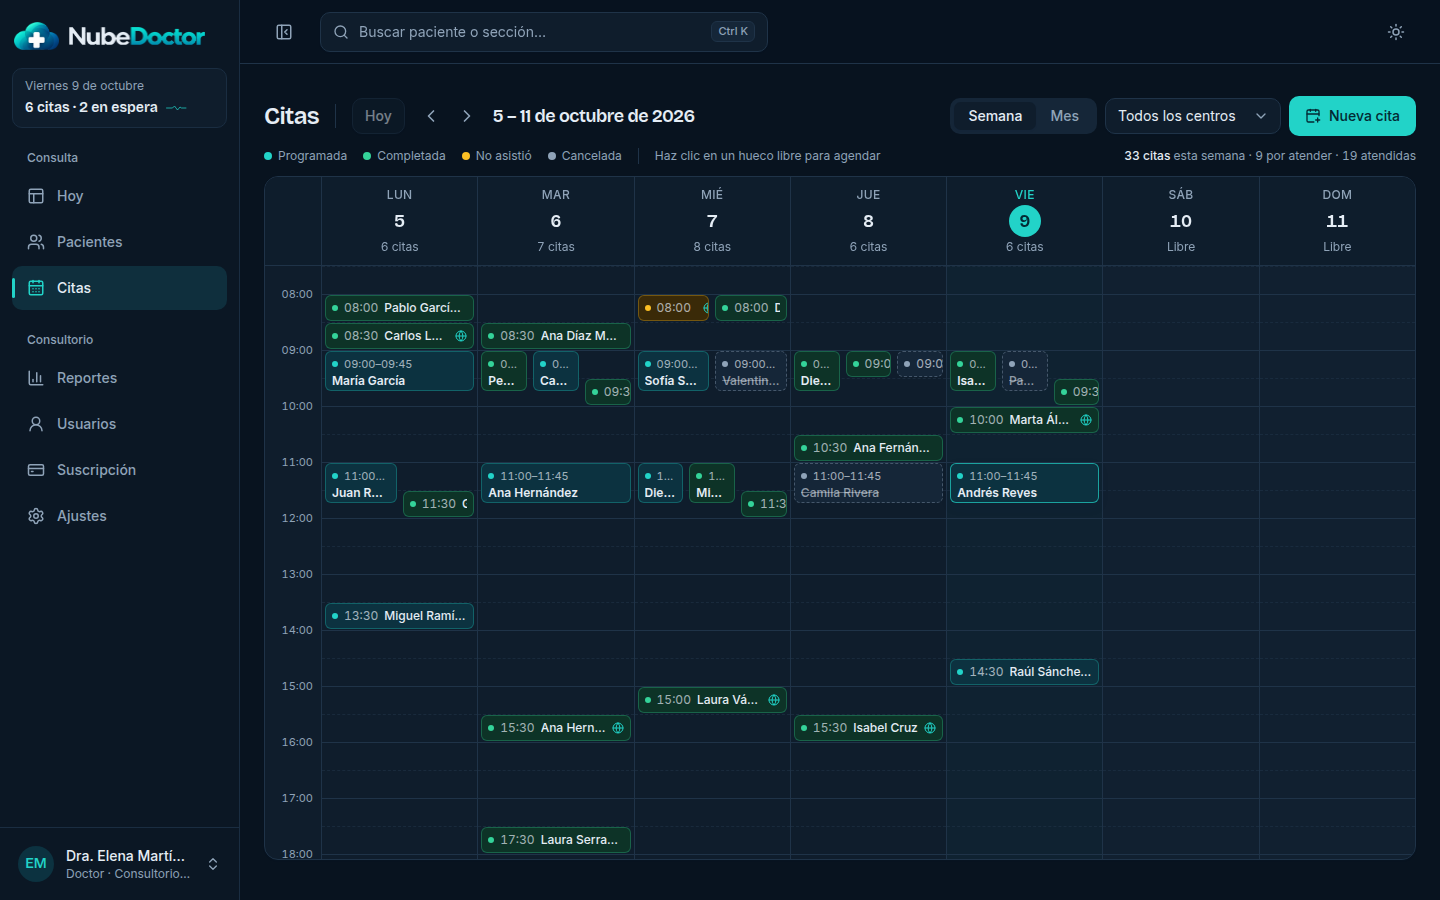Open the 08:00 Pablo Garcí... appointment

[399, 308]
